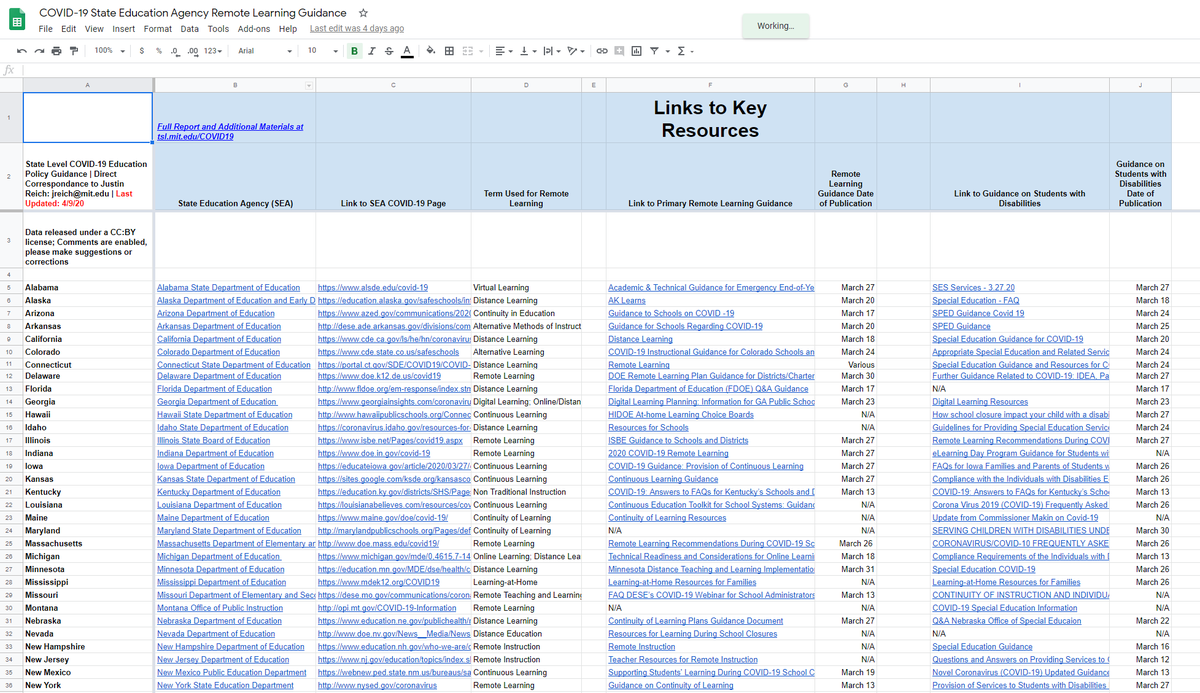Image resolution: width=1200 pixels, height=693 pixels.
Task: Select column B header
Action: coord(235,85)
